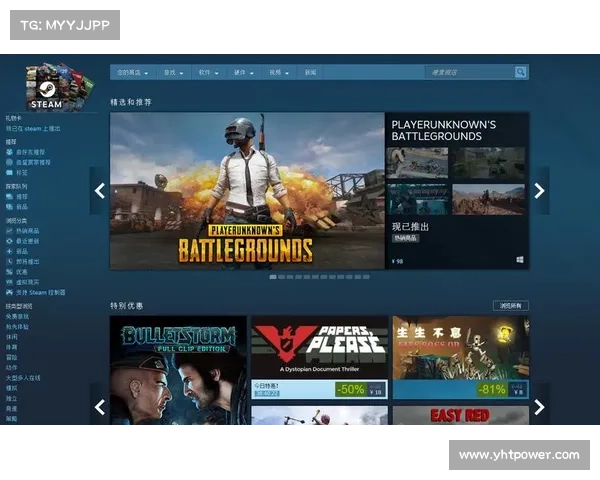Open third PUBG screenshot thumbnail, bottom left

[x=417, y=199]
